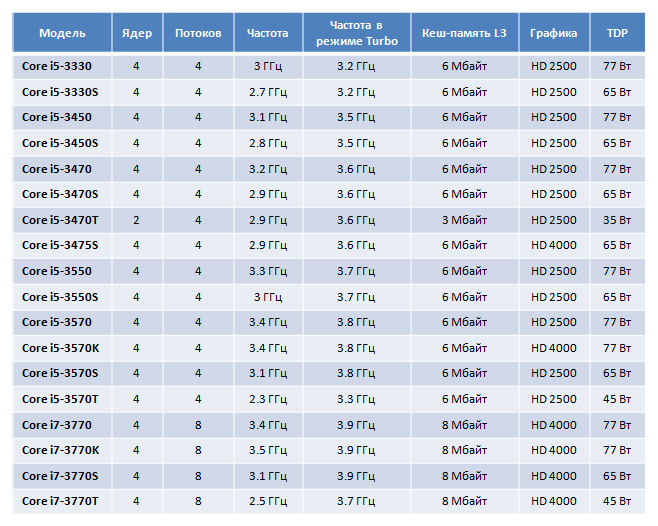The height and width of the screenshot is (526, 658).
Task: Select the 3 Мбайт cache cell
Action: pos(465,220)
